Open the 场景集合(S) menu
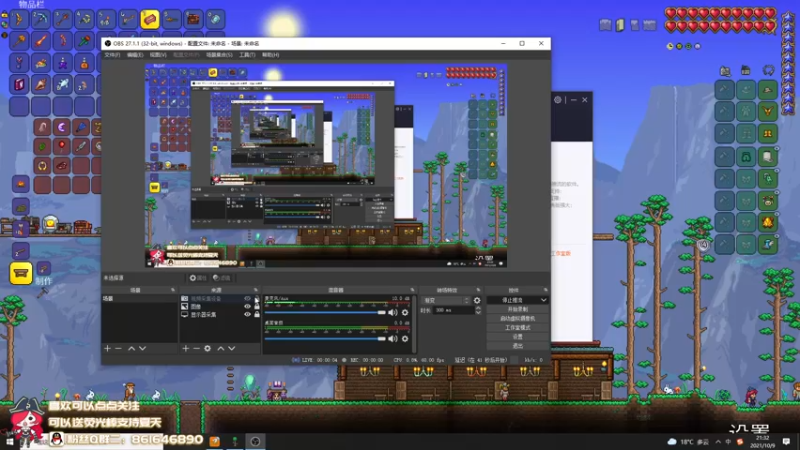This screenshot has width=800, height=450. click(x=219, y=55)
